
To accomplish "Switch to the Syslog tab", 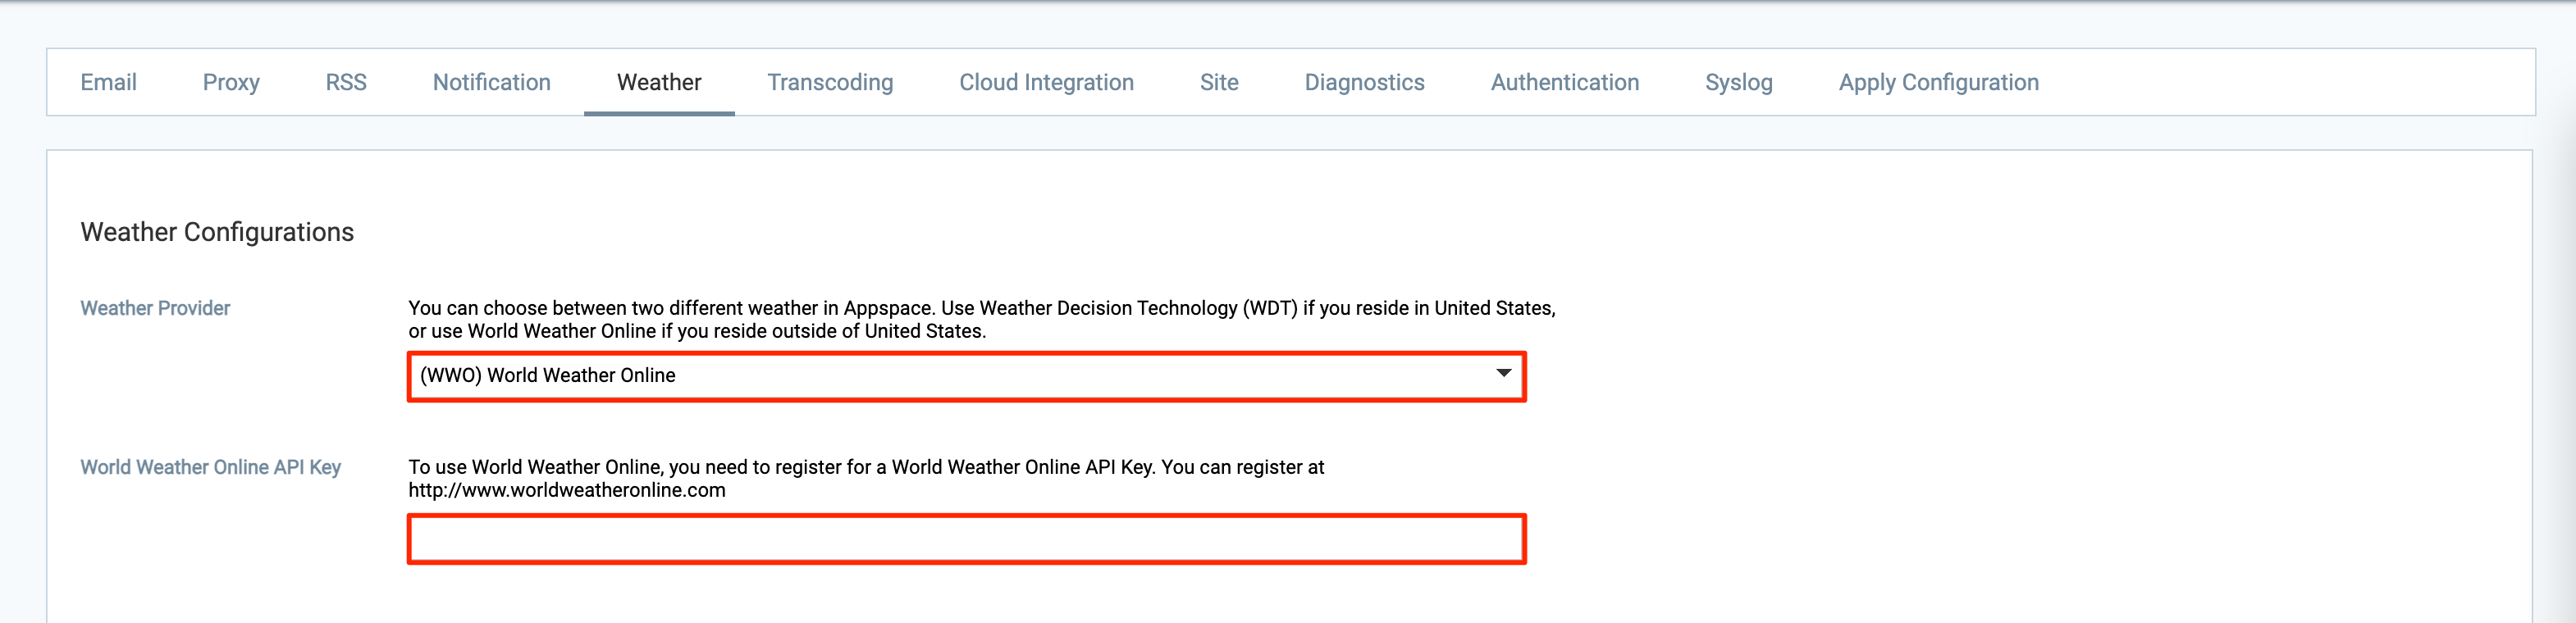I will coord(1738,82).
